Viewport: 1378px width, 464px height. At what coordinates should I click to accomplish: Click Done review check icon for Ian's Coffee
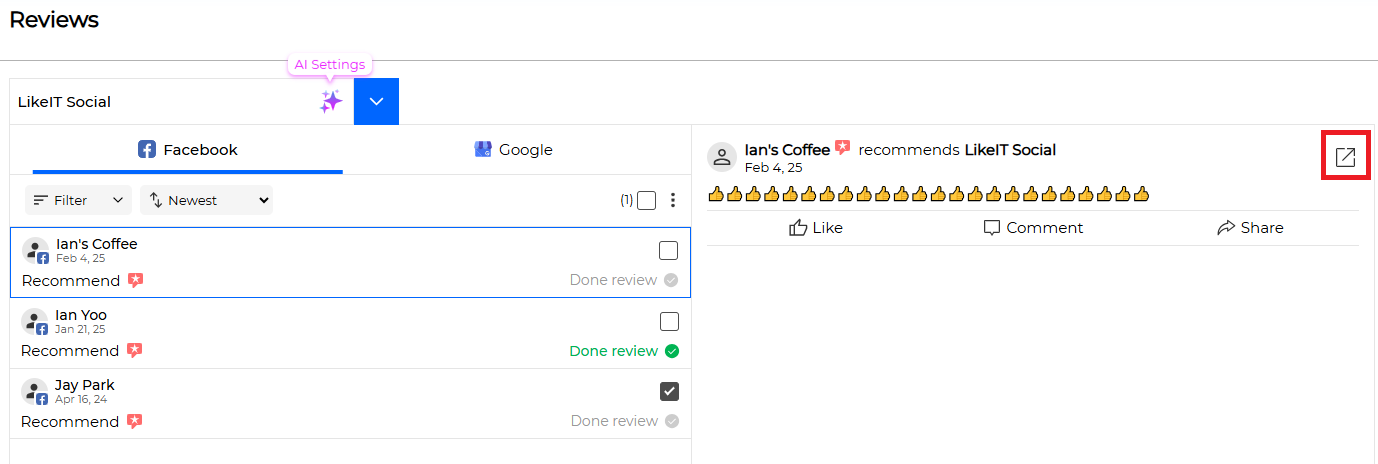(x=671, y=280)
